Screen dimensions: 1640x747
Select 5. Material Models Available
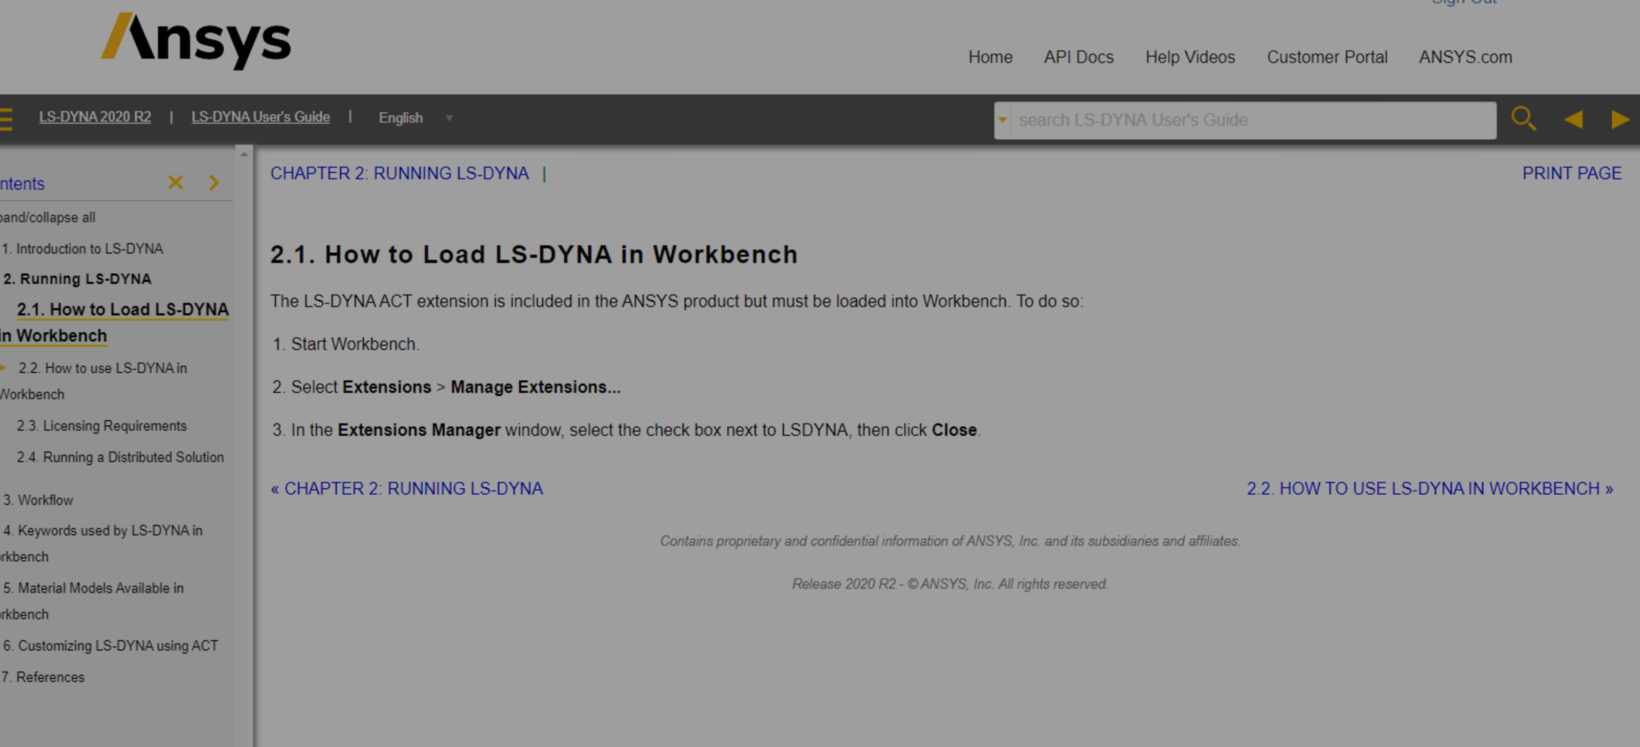coord(92,601)
